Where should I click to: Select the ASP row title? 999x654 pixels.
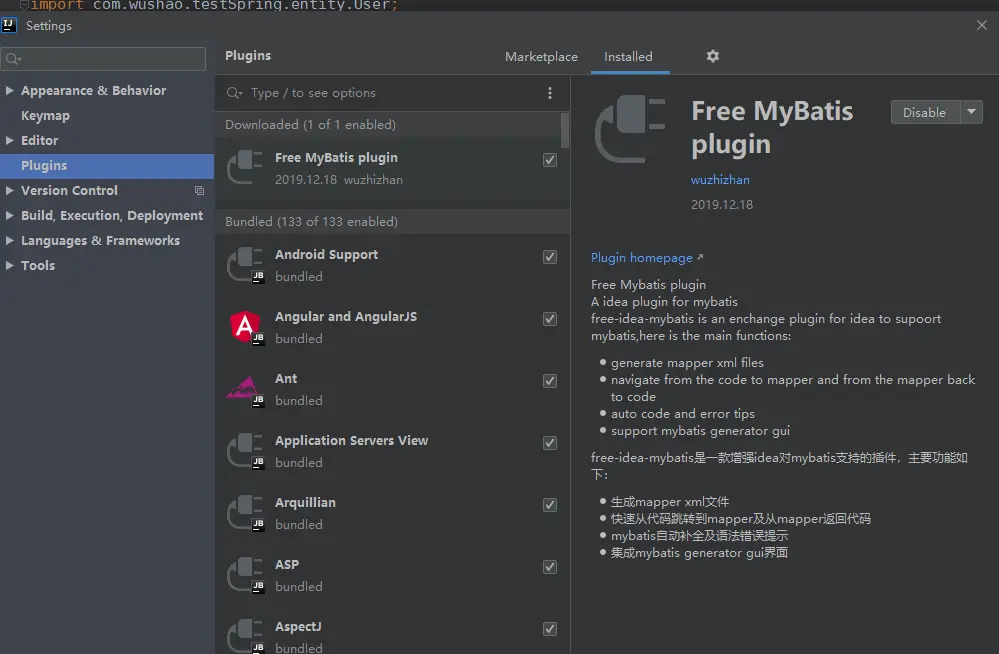287,565
